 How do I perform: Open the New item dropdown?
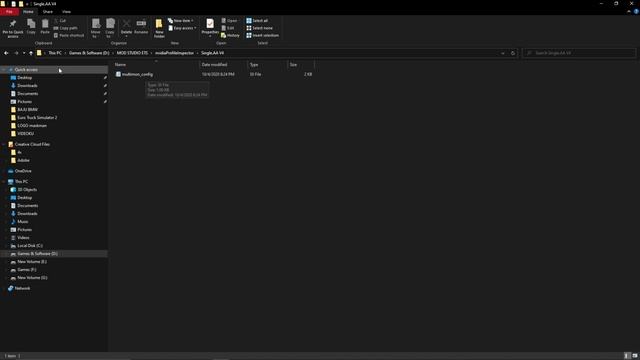[180, 20]
